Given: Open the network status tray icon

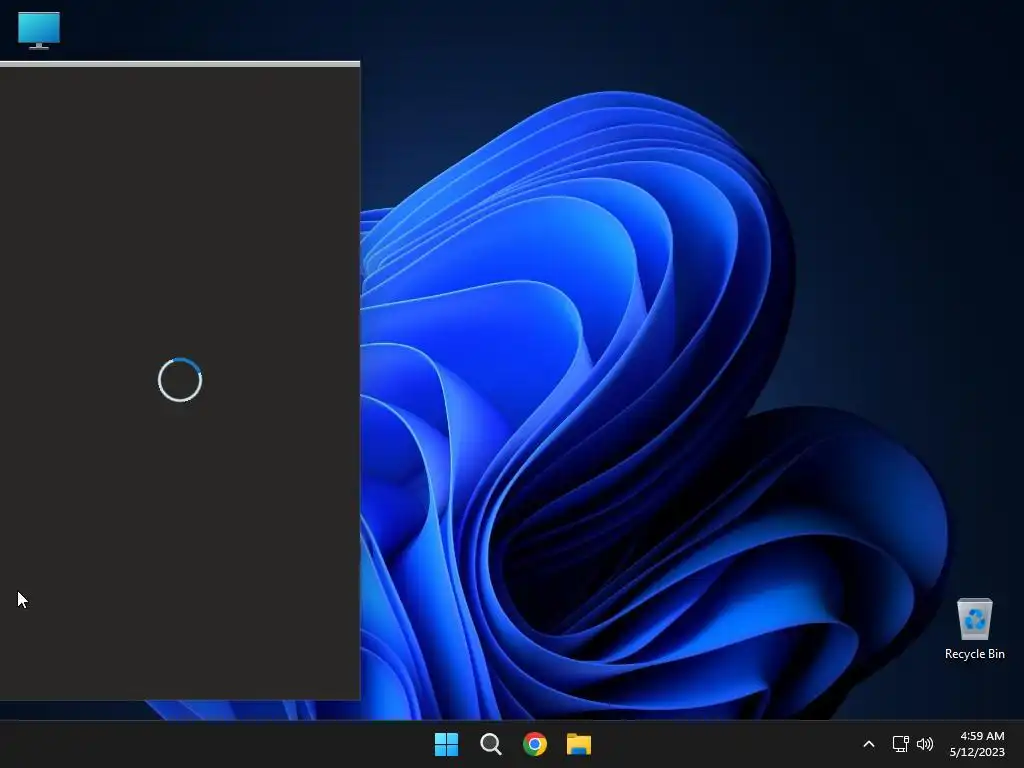Looking at the screenshot, I should tap(901, 744).
